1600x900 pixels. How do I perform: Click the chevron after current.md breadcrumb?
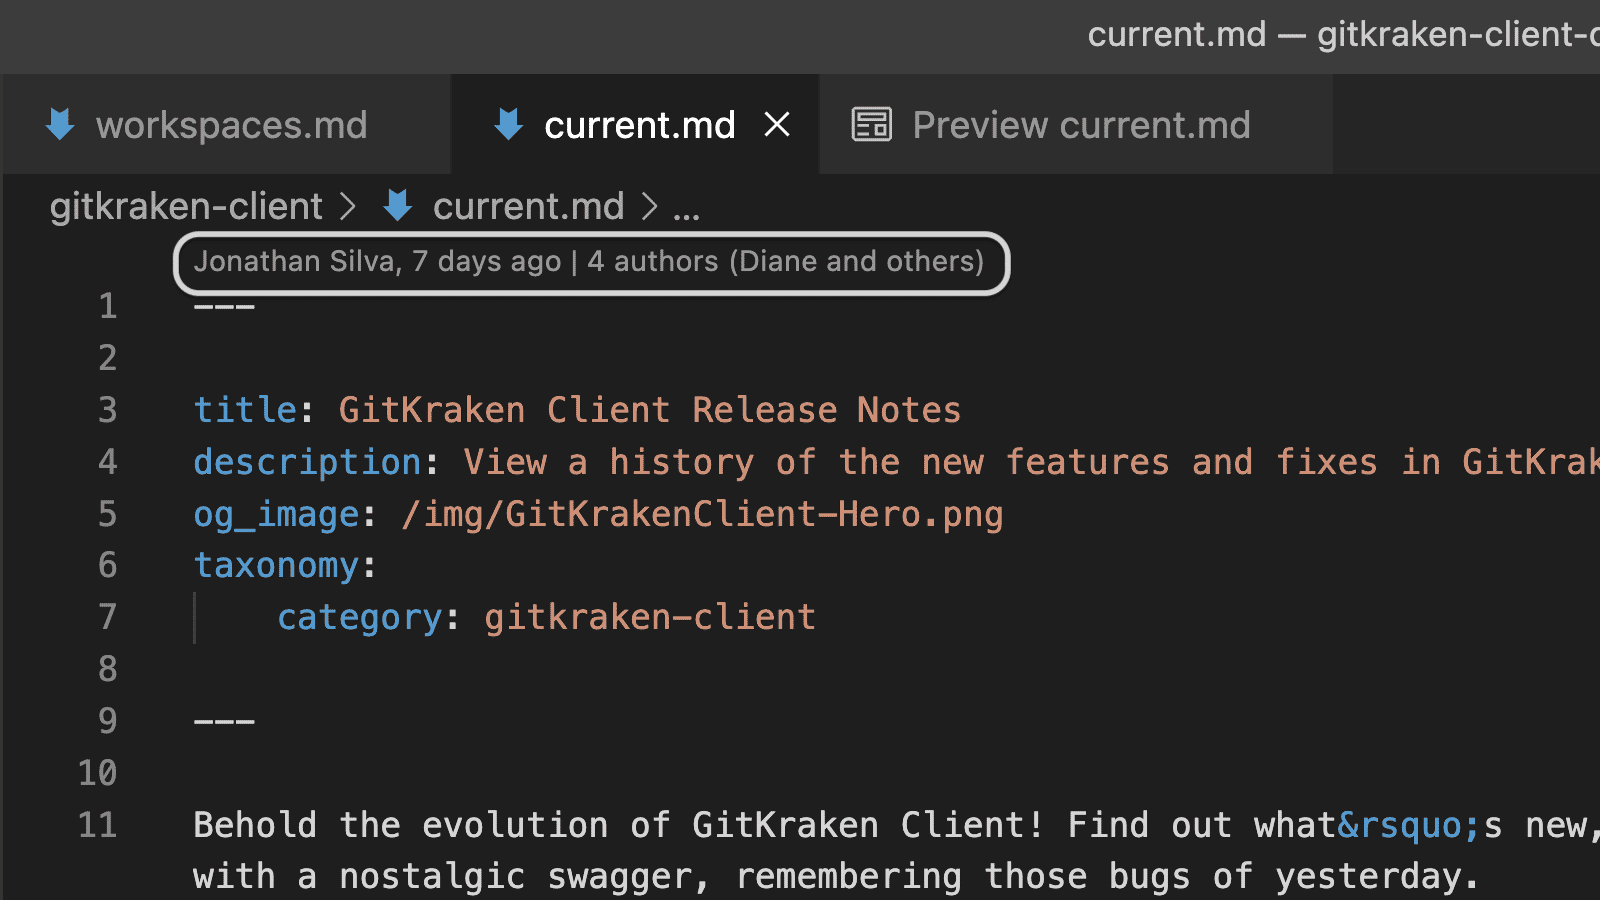point(651,206)
